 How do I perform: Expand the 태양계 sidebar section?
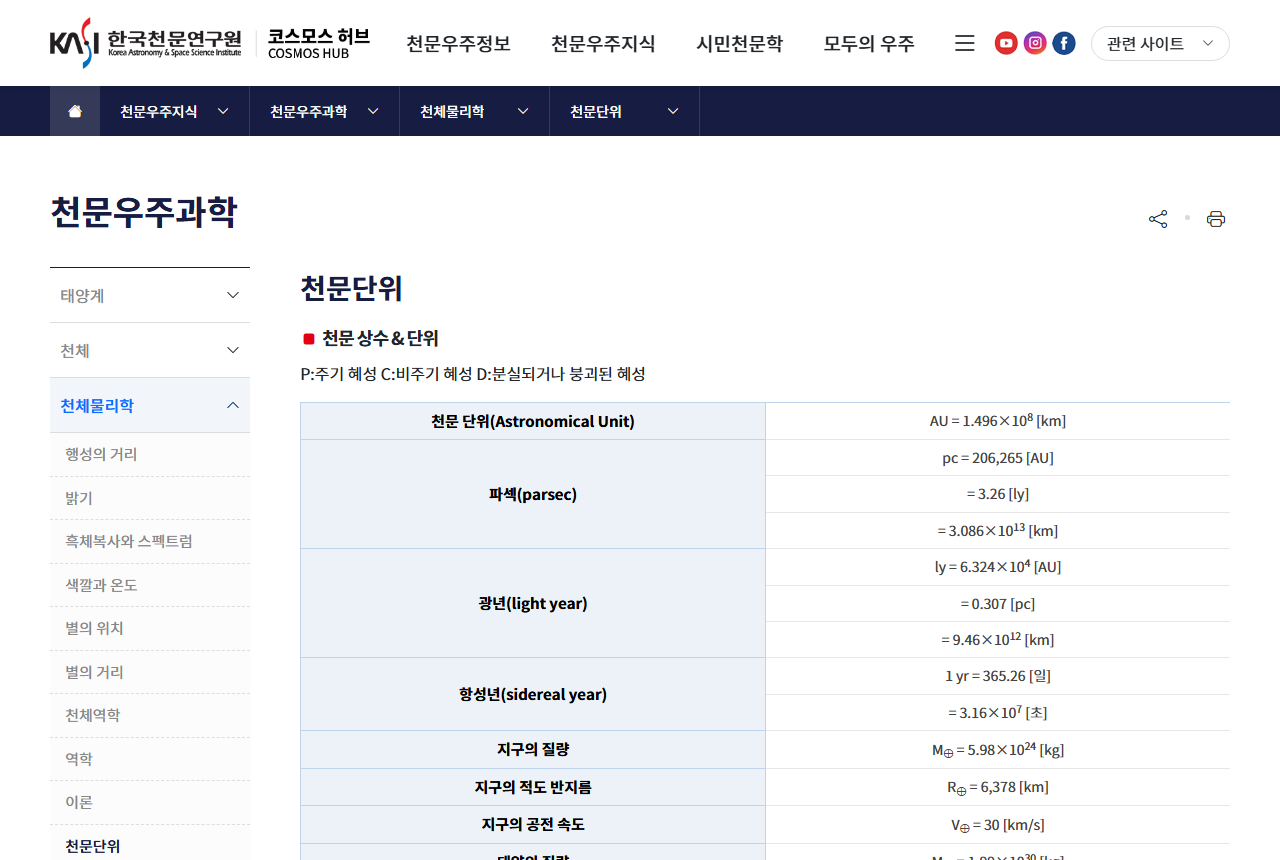click(150, 295)
